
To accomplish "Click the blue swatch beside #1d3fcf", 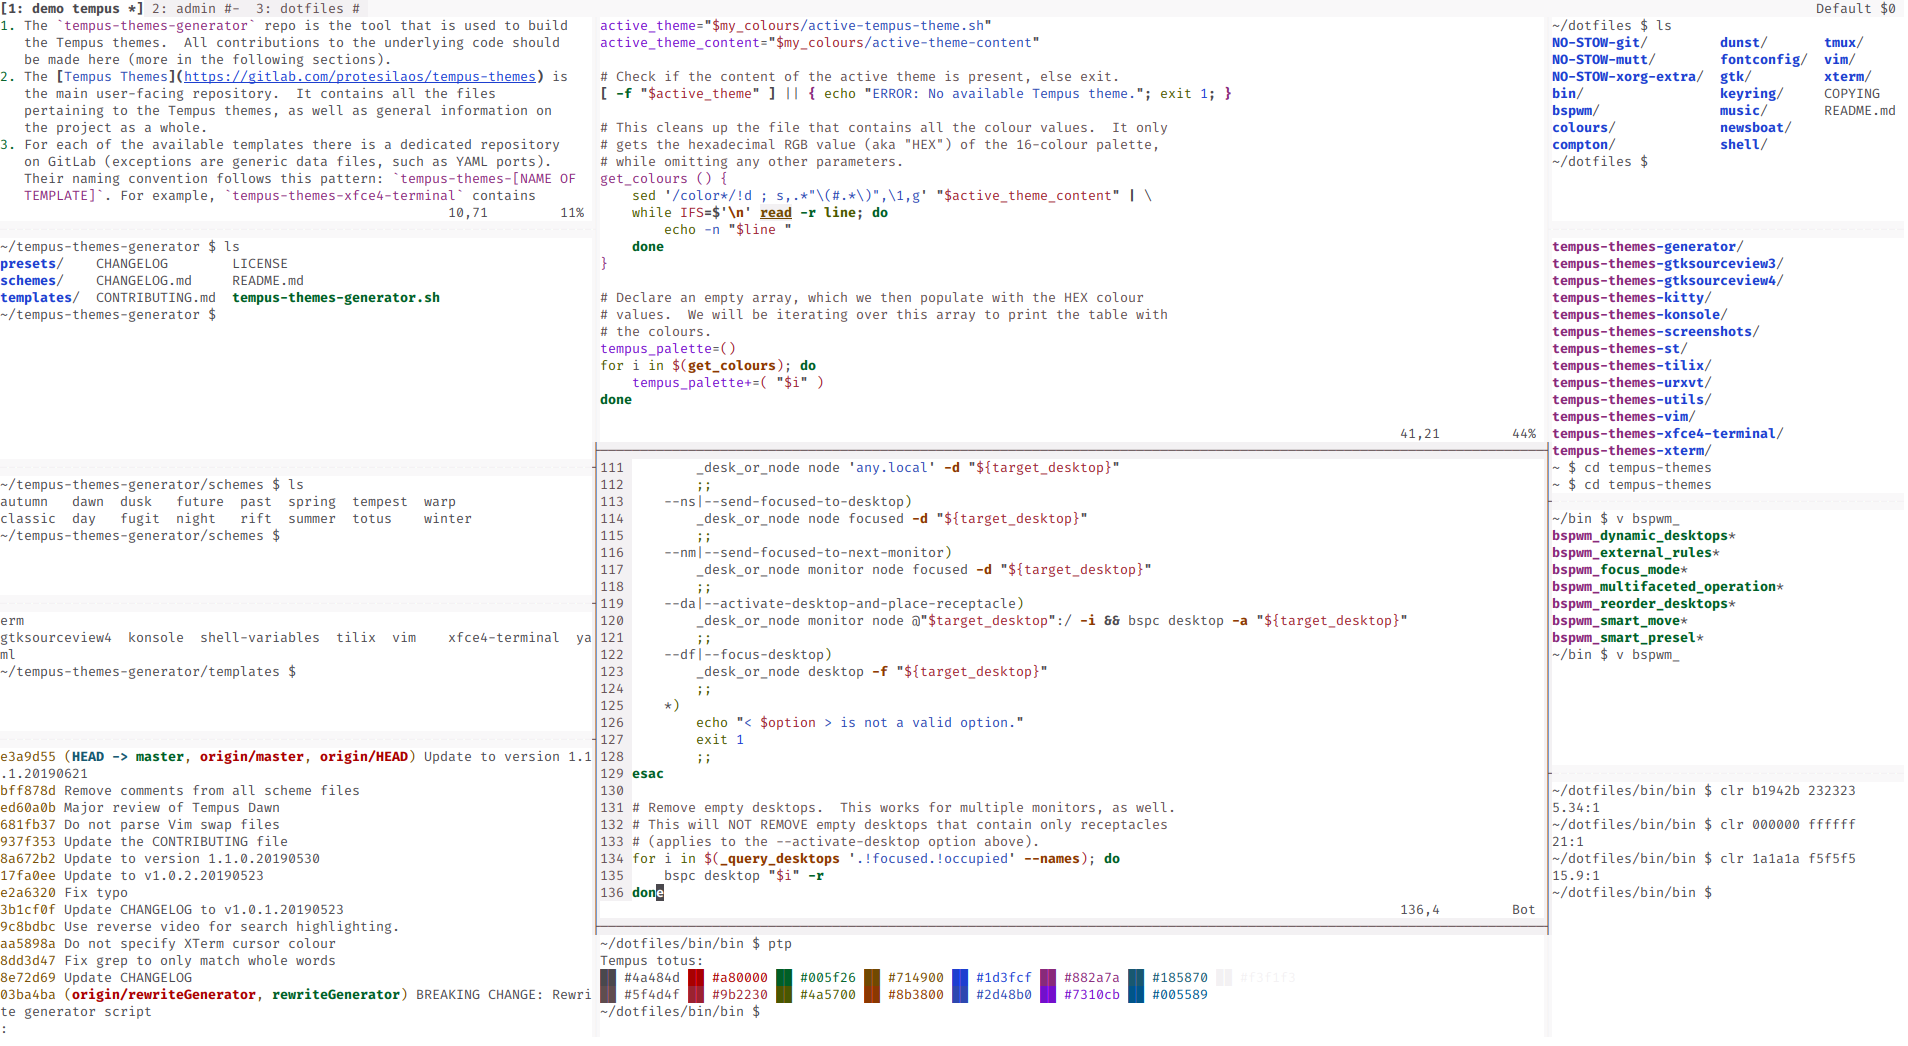I will point(960,977).
